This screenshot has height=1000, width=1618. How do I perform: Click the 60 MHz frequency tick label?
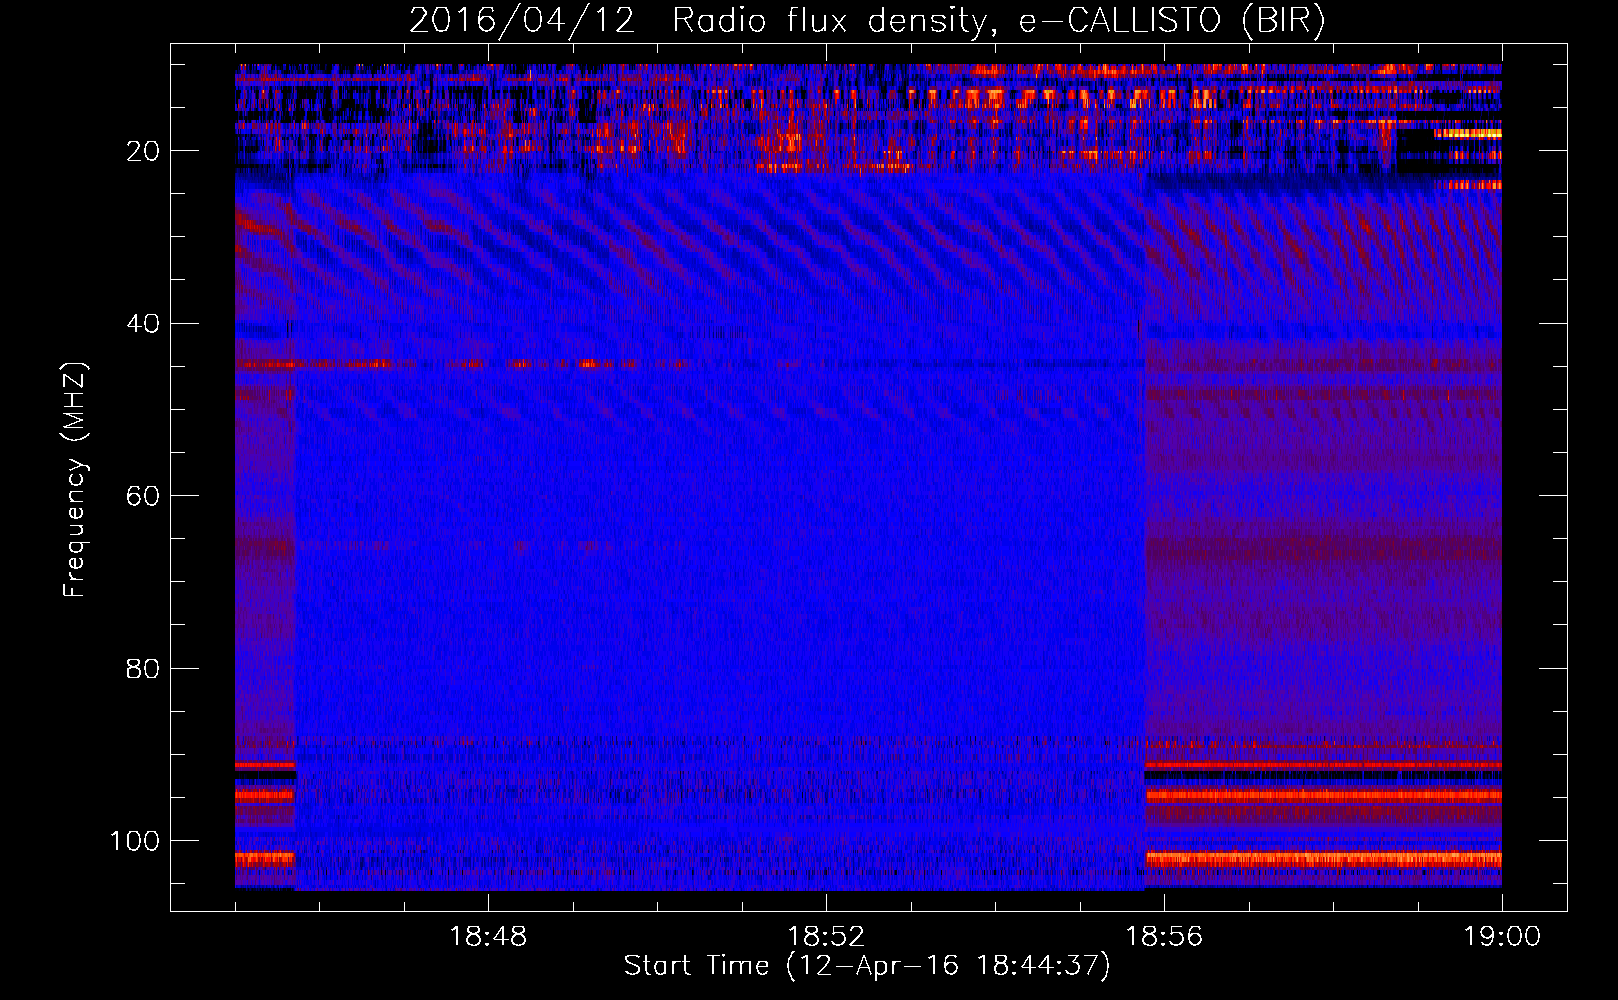(143, 496)
